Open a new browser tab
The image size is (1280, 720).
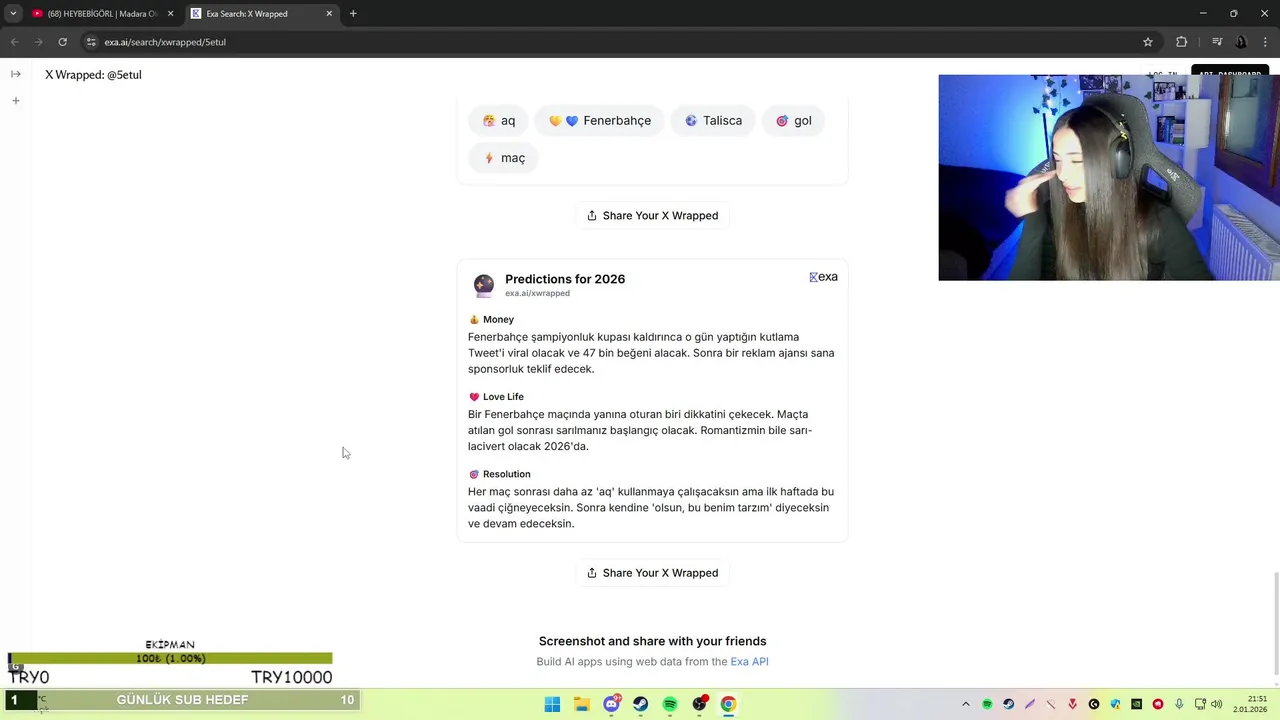(353, 14)
